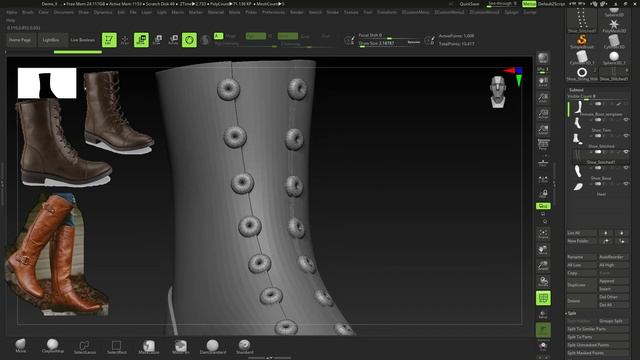The height and width of the screenshot is (360, 640).
Task: Collapse the Split section
Action: coord(572,313)
